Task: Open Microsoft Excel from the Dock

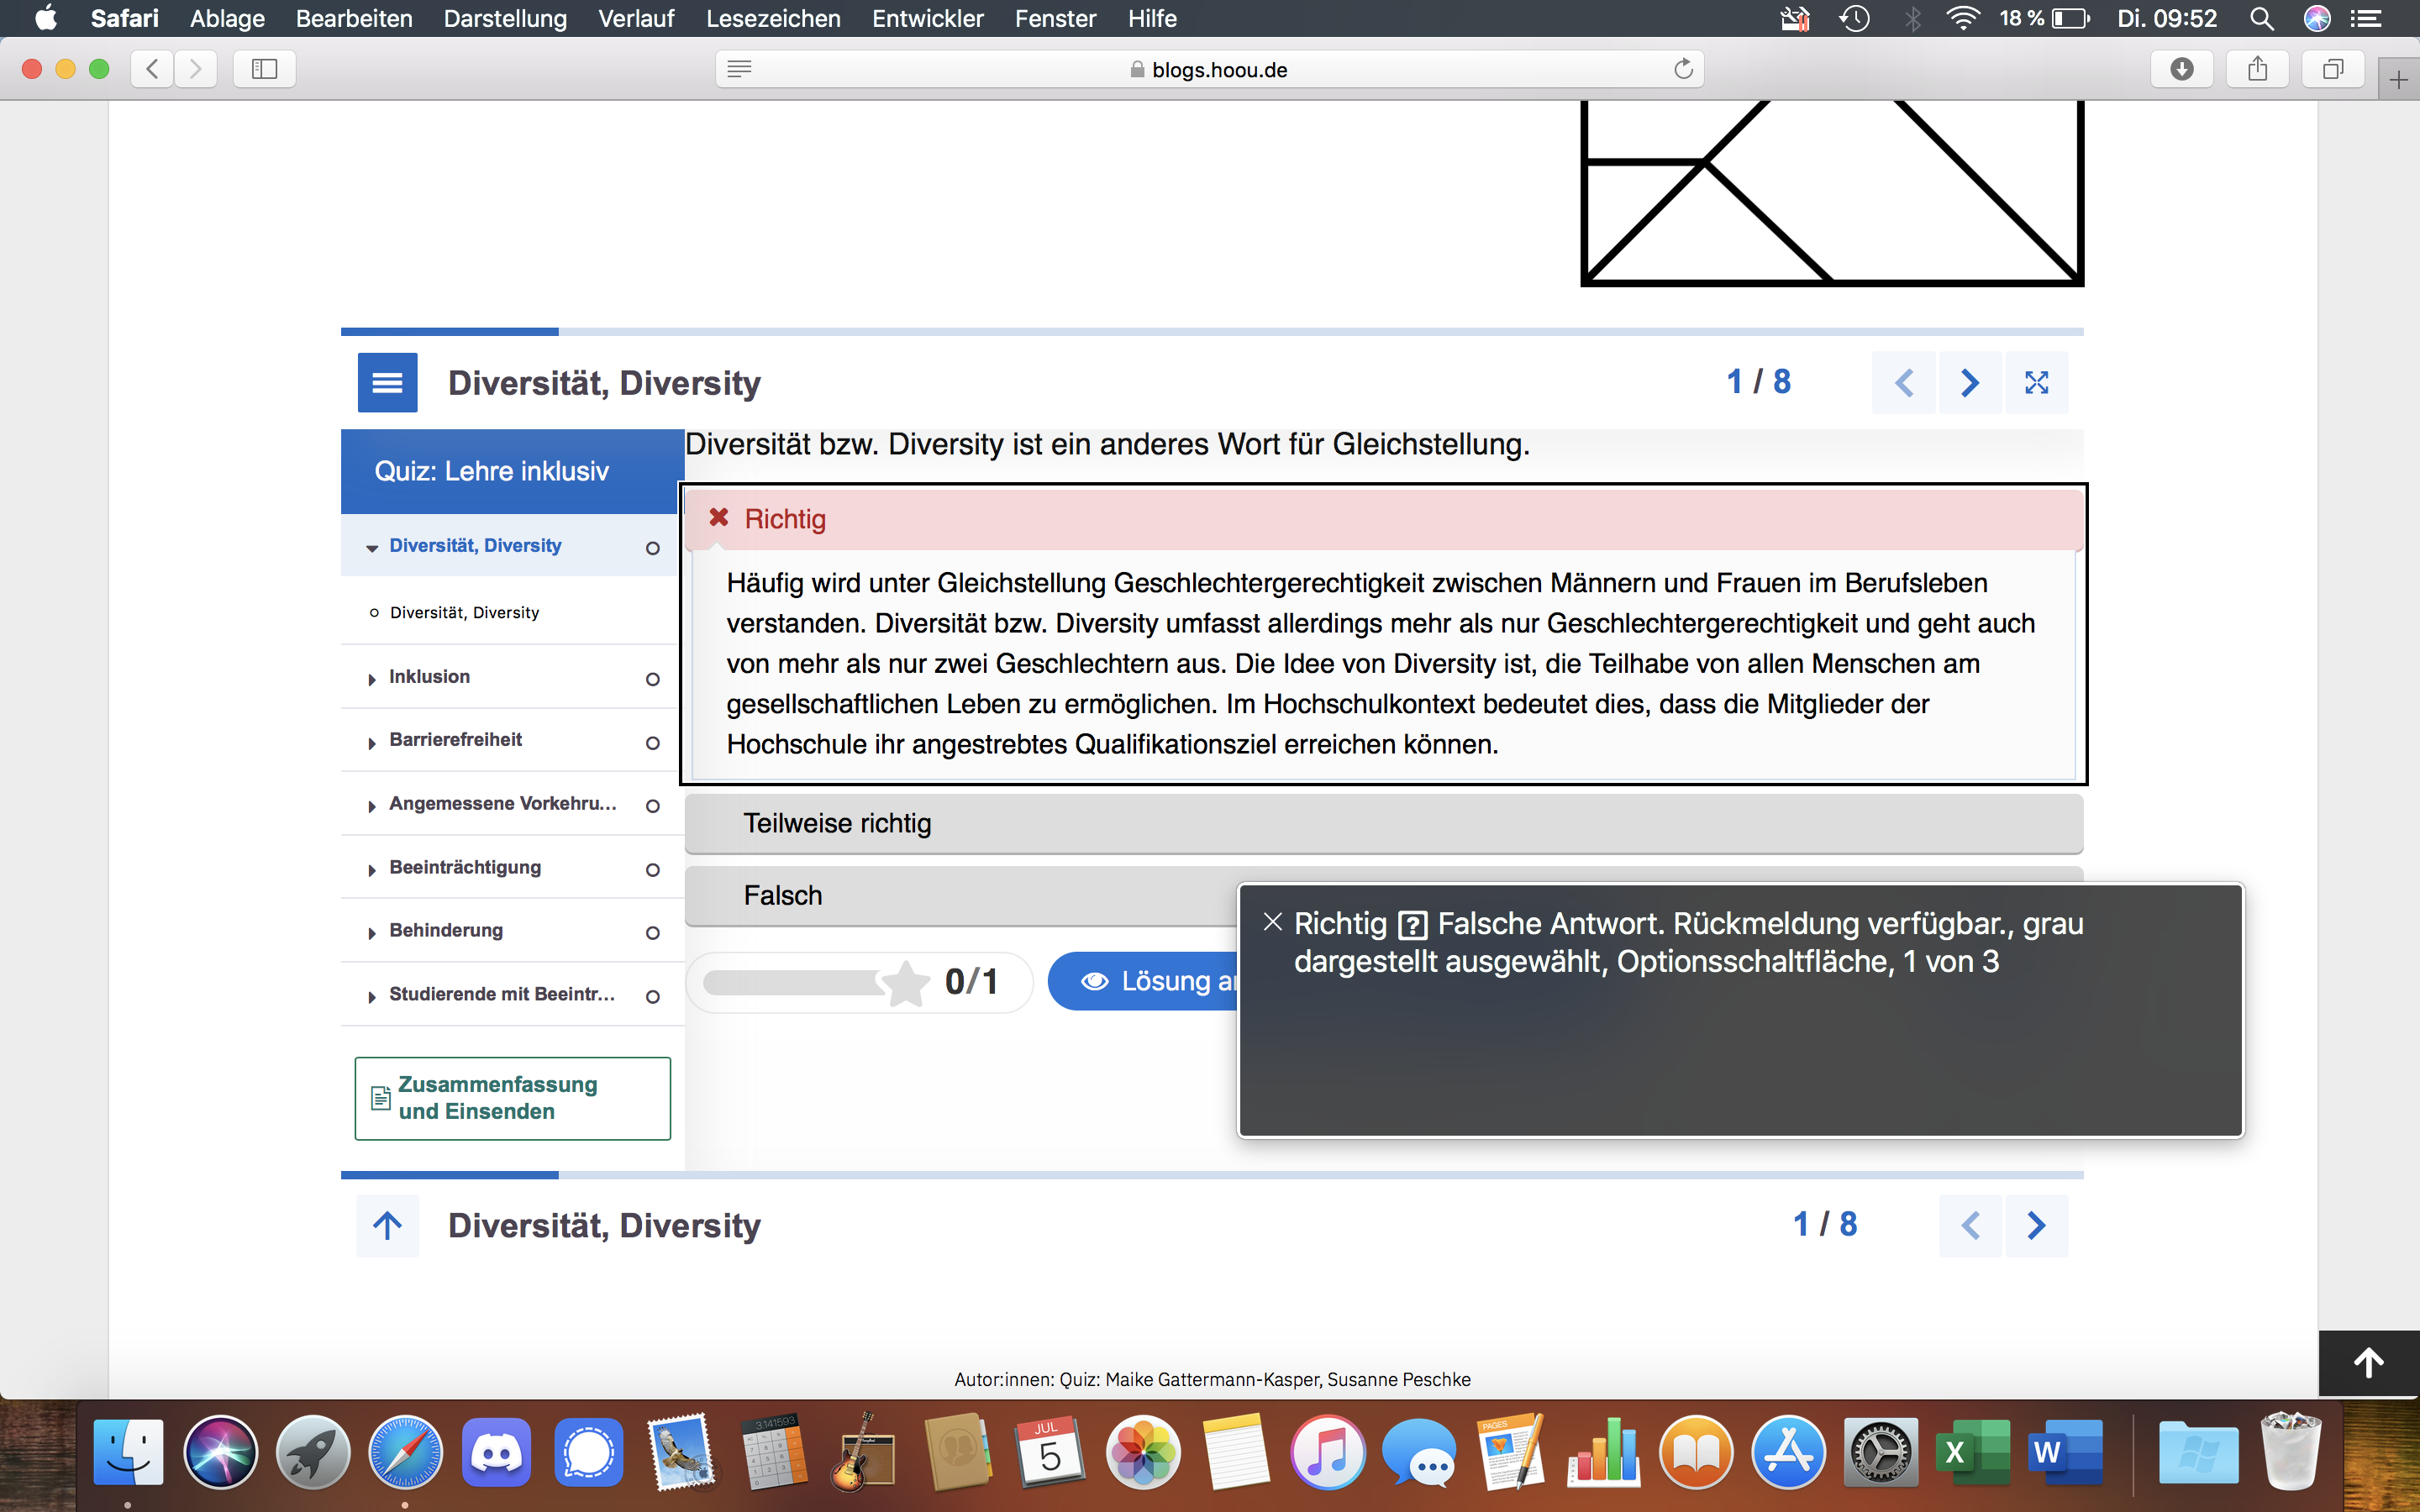Action: [1972, 1452]
